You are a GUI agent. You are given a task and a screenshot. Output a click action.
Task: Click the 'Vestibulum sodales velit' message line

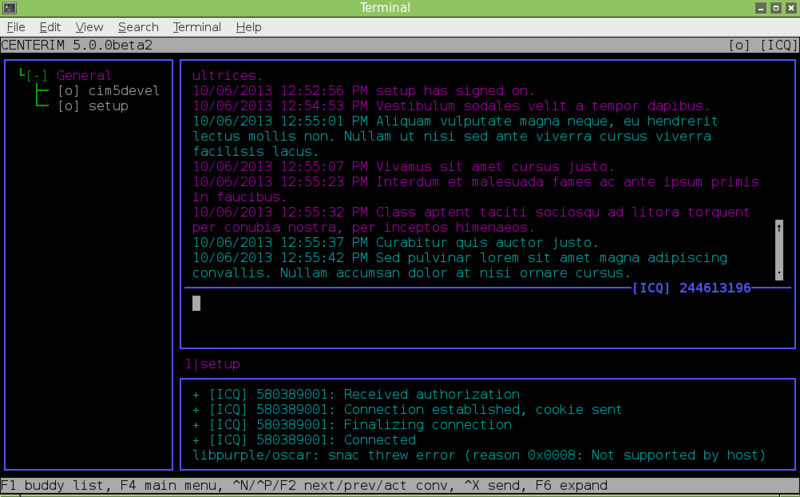452,106
